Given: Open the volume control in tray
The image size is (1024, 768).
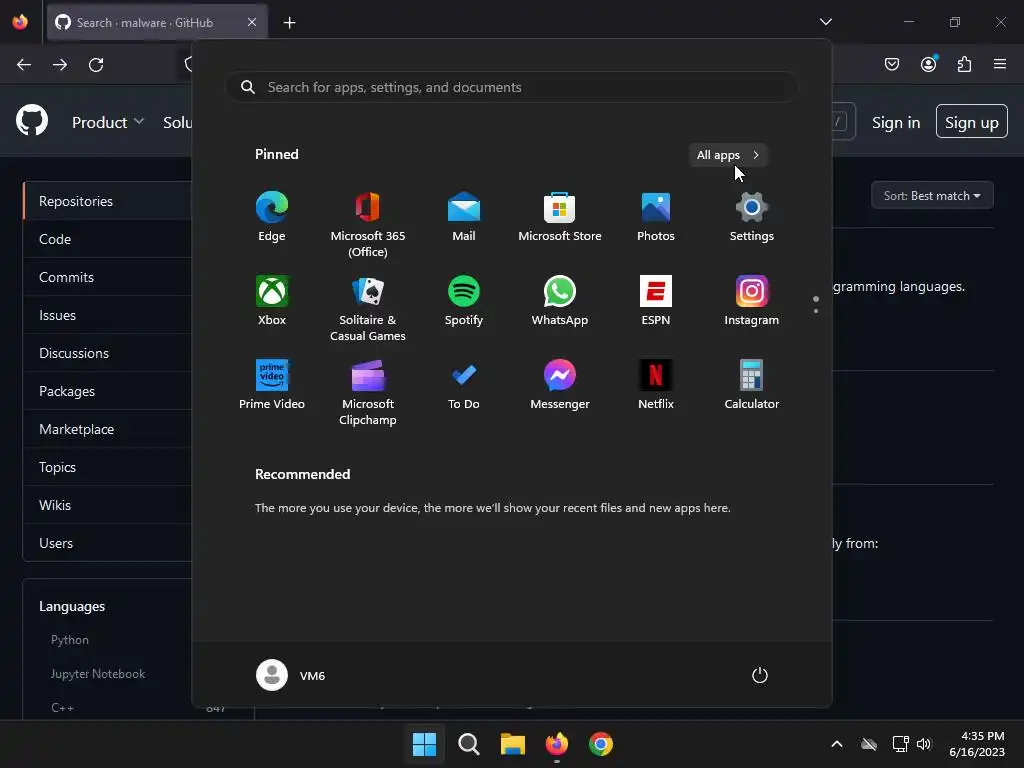Looking at the screenshot, I should click(924, 744).
